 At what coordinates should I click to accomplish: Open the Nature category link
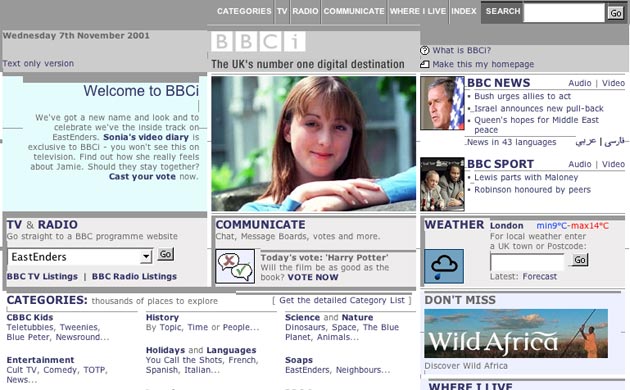point(357,317)
